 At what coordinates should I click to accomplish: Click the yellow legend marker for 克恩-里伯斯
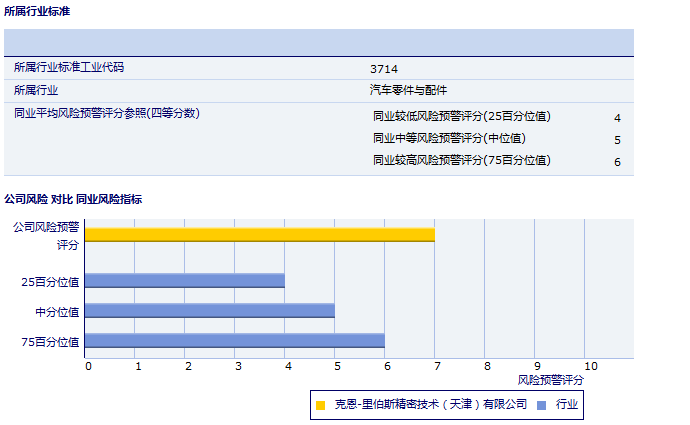coord(321,405)
